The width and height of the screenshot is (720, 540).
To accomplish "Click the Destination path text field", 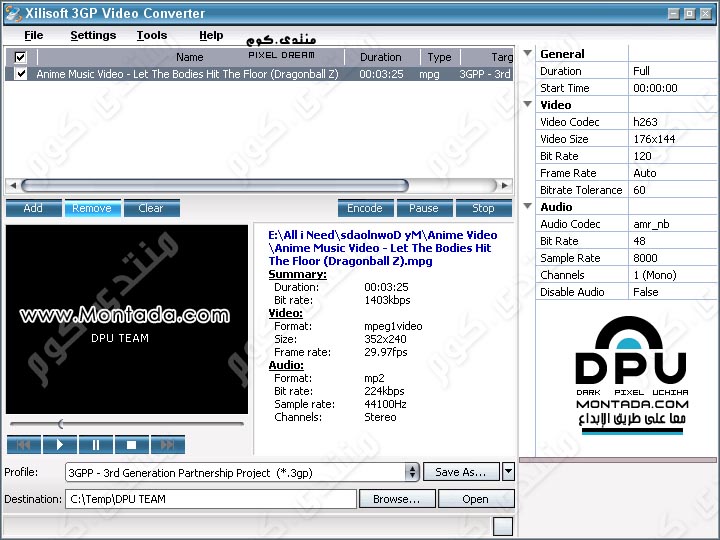I will [x=212, y=499].
